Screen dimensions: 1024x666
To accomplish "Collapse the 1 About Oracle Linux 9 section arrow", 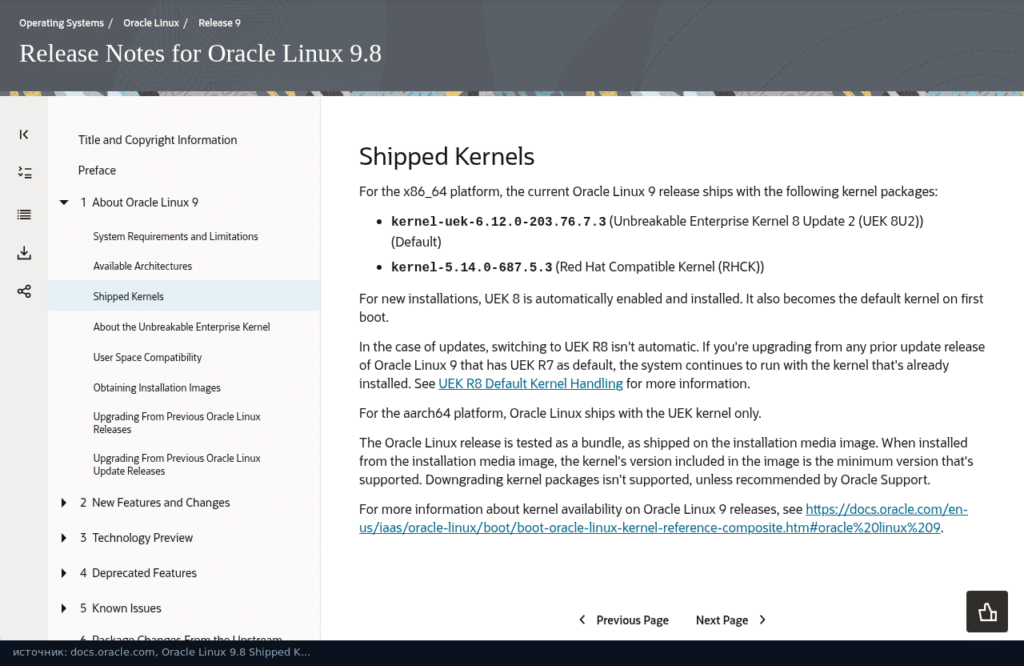I will [x=64, y=202].
